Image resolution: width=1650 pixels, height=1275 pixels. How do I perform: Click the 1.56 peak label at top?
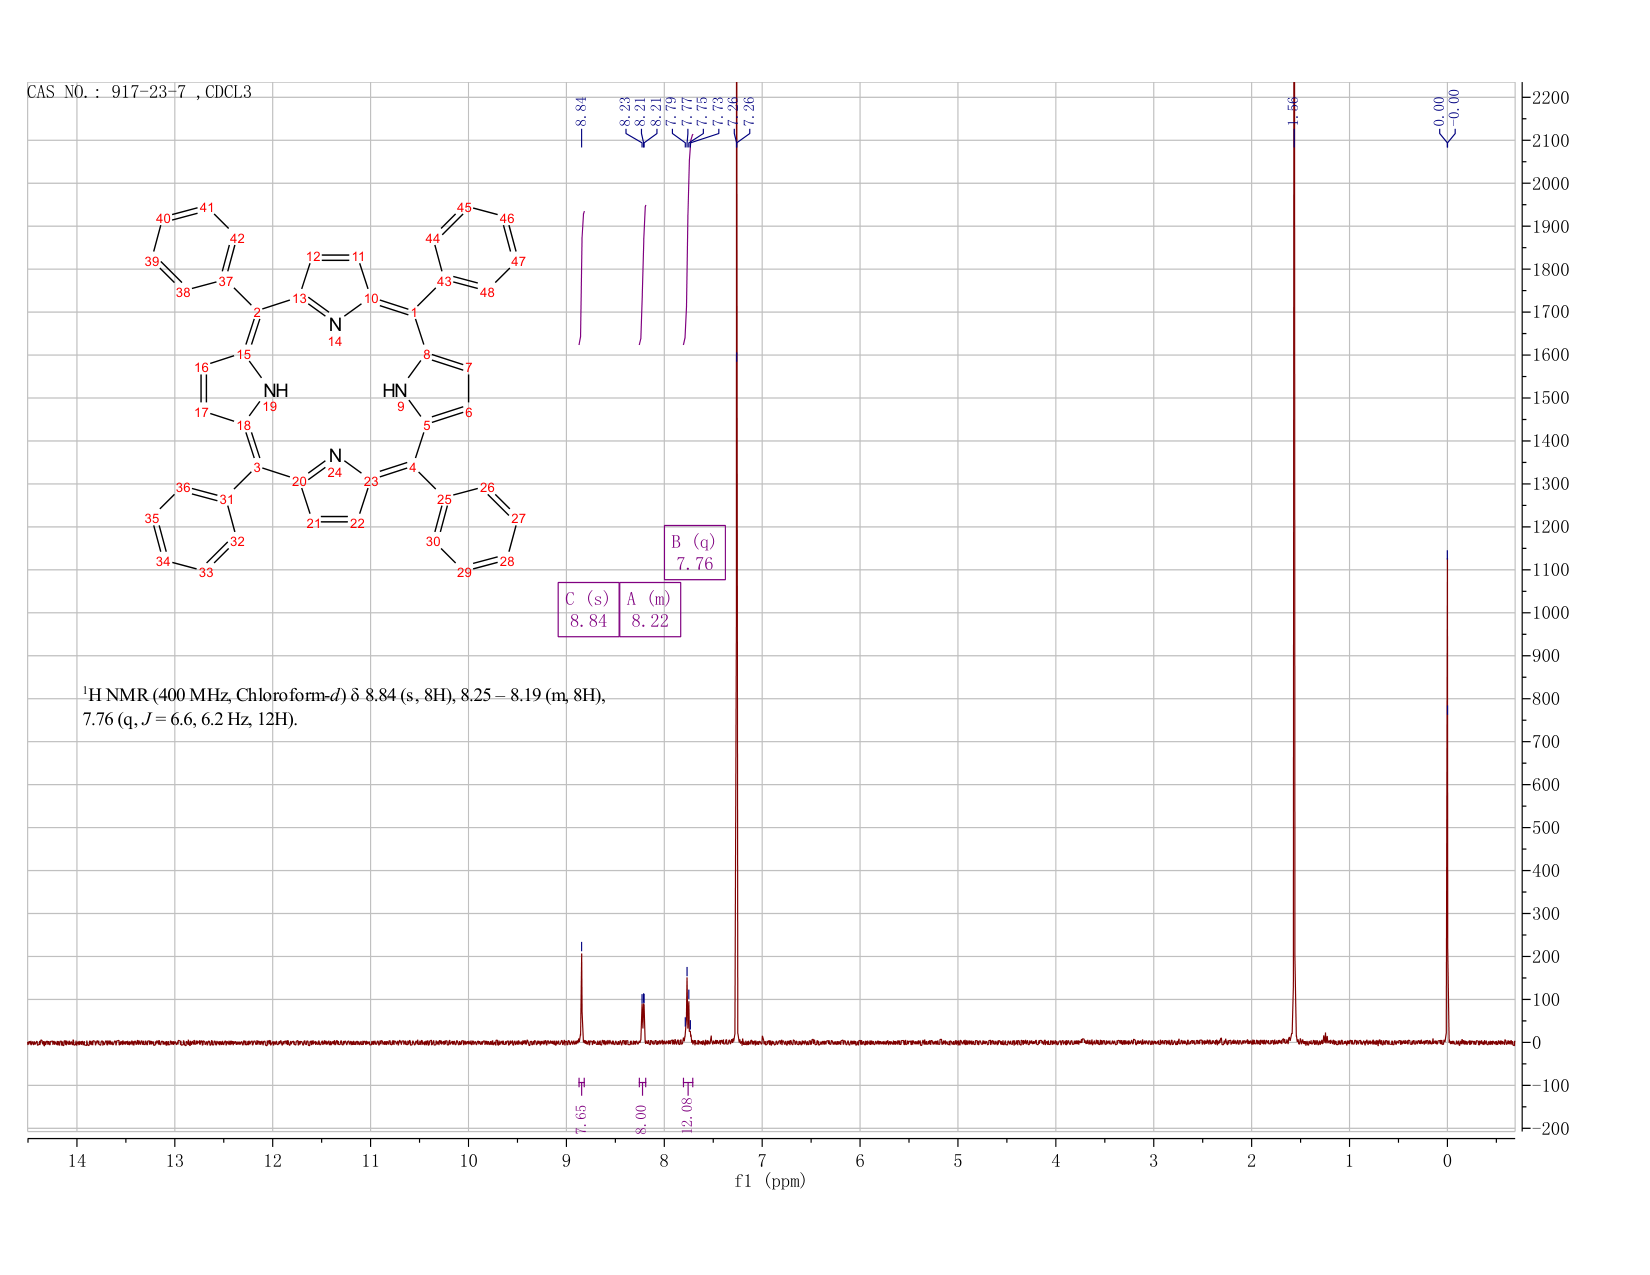[x=1293, y=111]
